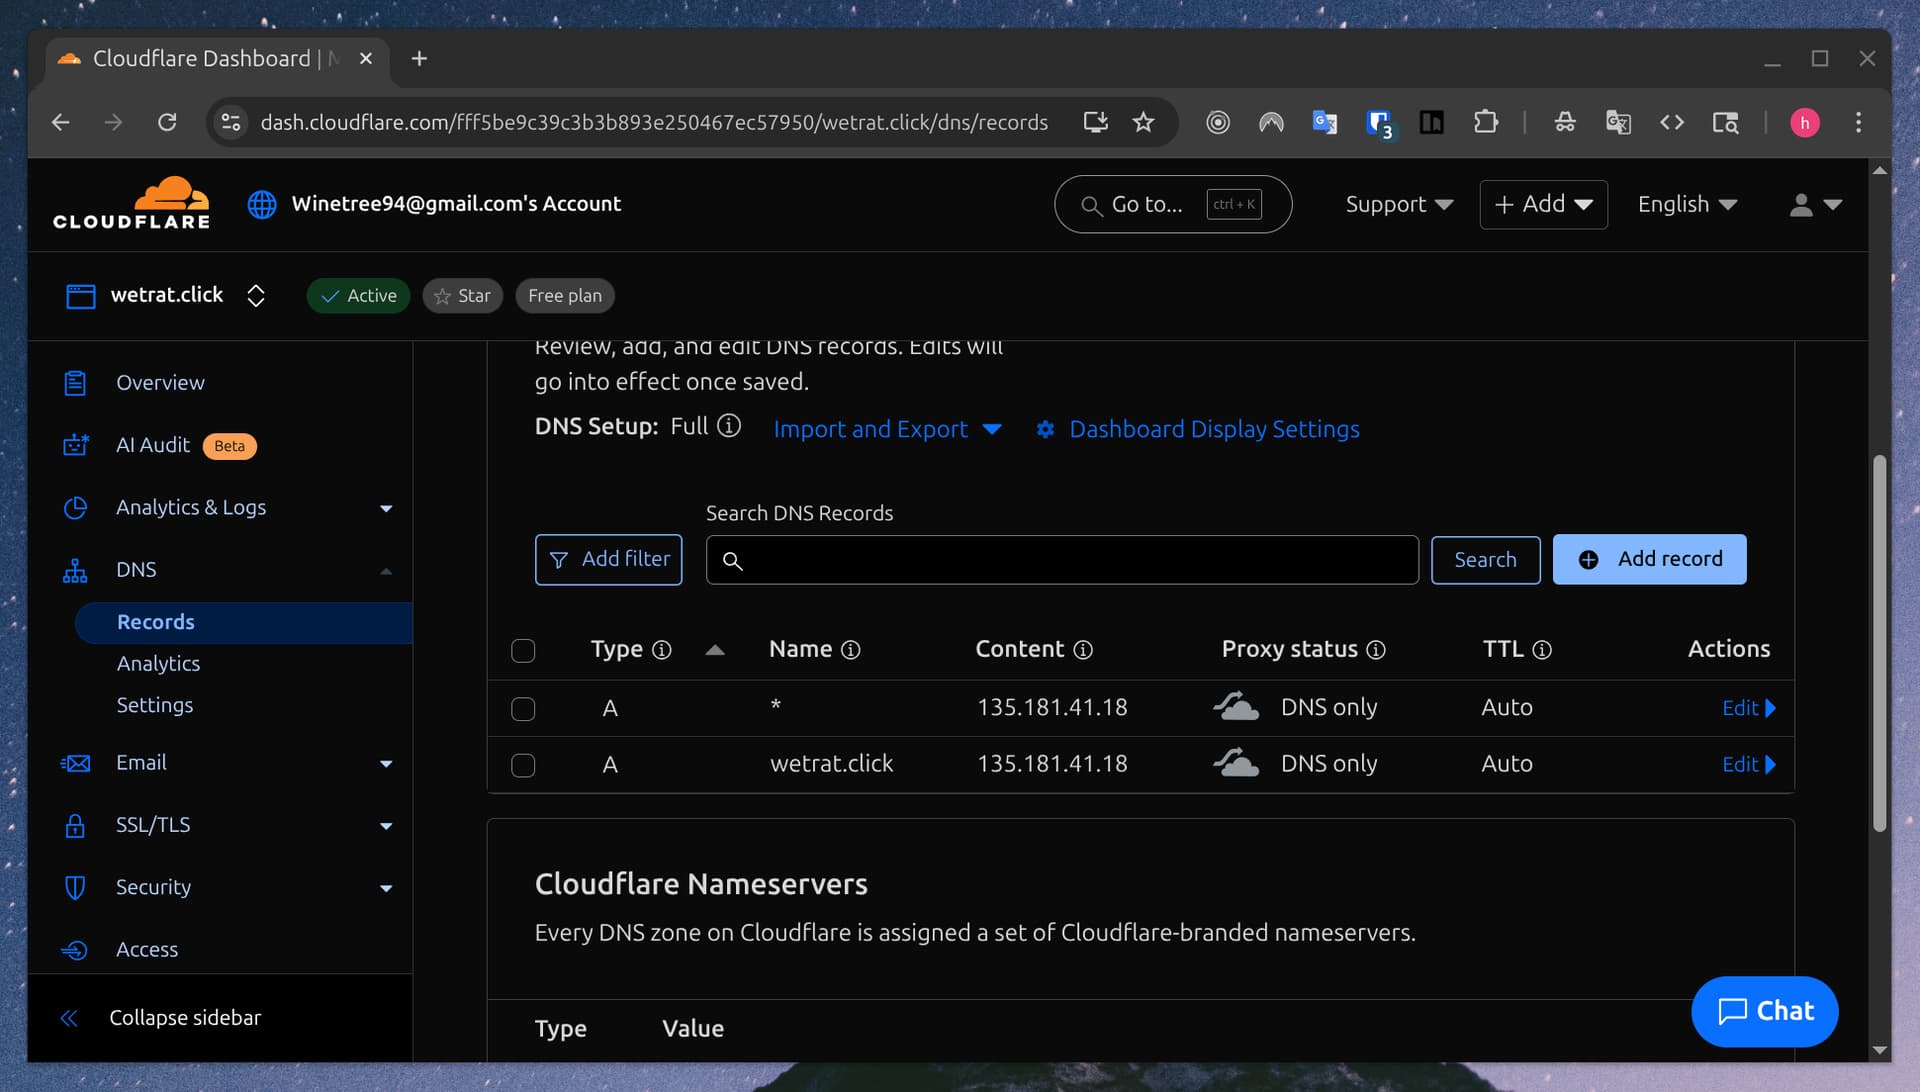Screen dimensions: 1920x1092
Task: Open AI Audit Beta page
Action: coord(186,445)
